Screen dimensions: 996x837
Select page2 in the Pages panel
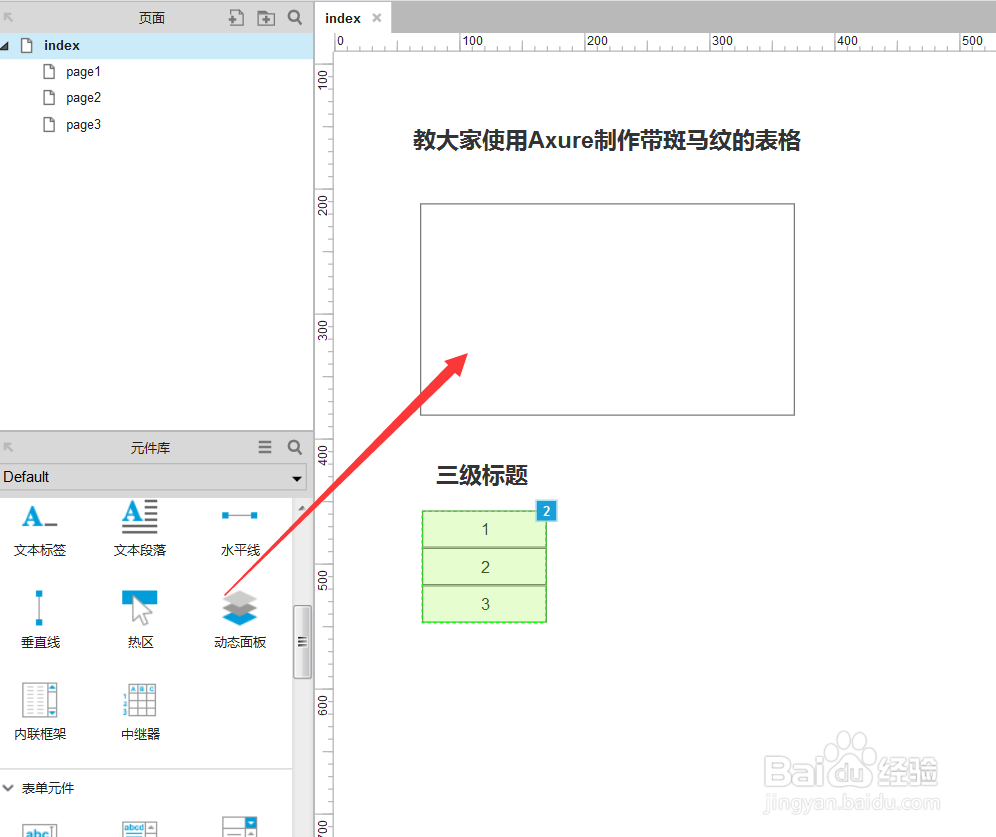pos(83,97)
